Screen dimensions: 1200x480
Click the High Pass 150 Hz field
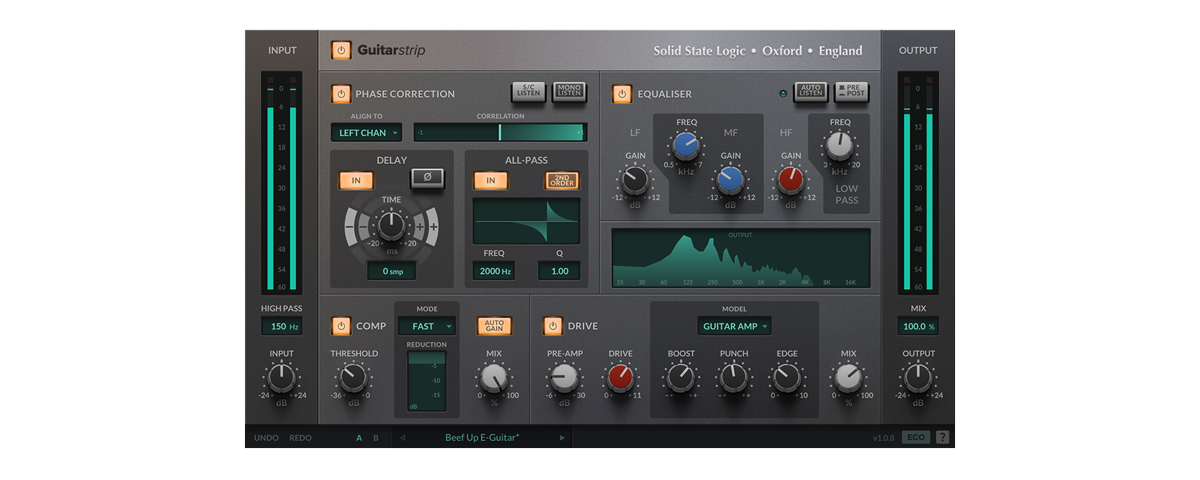tap(281, 326)
